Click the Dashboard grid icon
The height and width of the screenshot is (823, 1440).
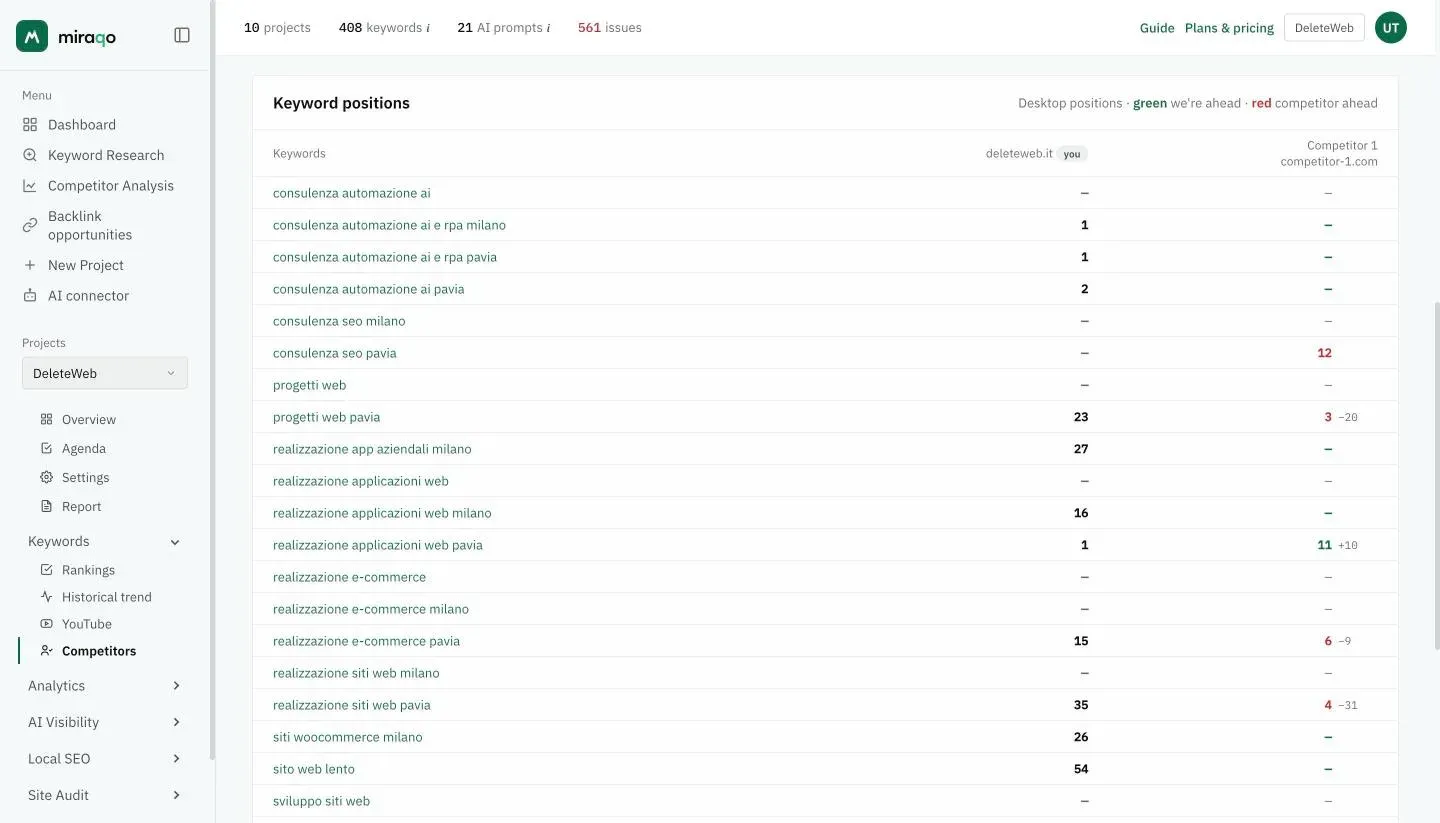30,125
